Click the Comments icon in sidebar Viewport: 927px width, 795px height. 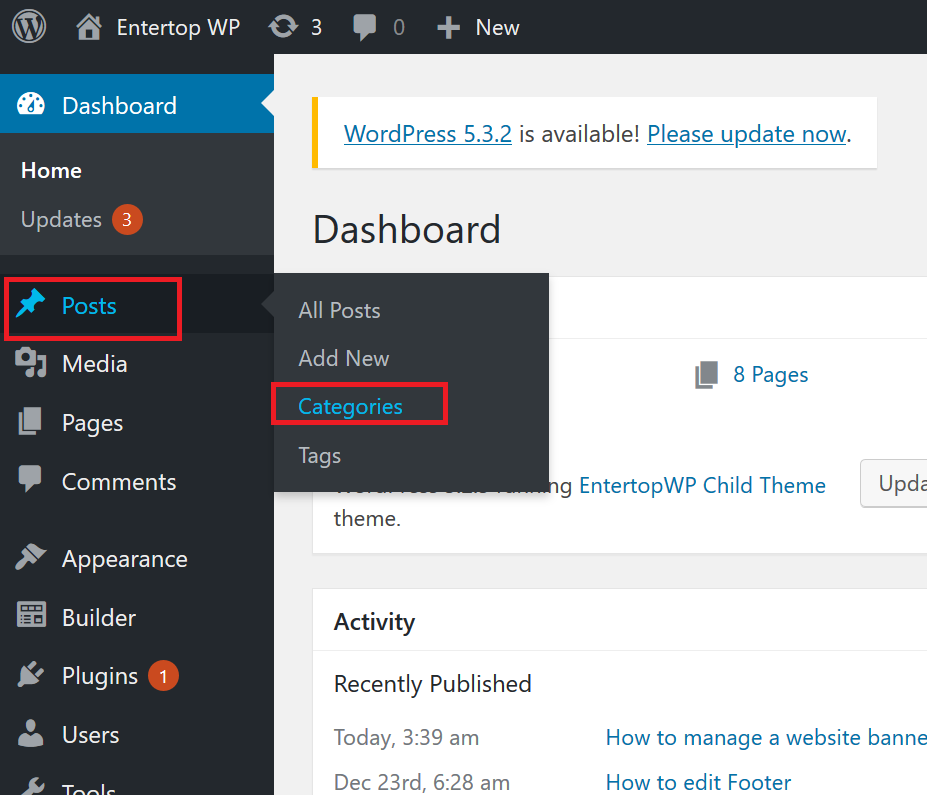click(30, 479)
